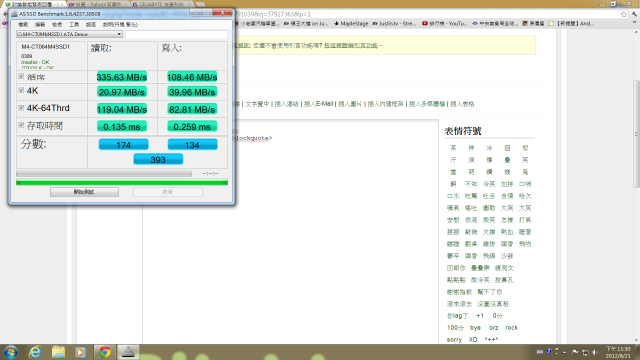The width and height of the screenshot is (640, 360).
Task: Open a new Chrome tab
Action: tap(200, 4)
